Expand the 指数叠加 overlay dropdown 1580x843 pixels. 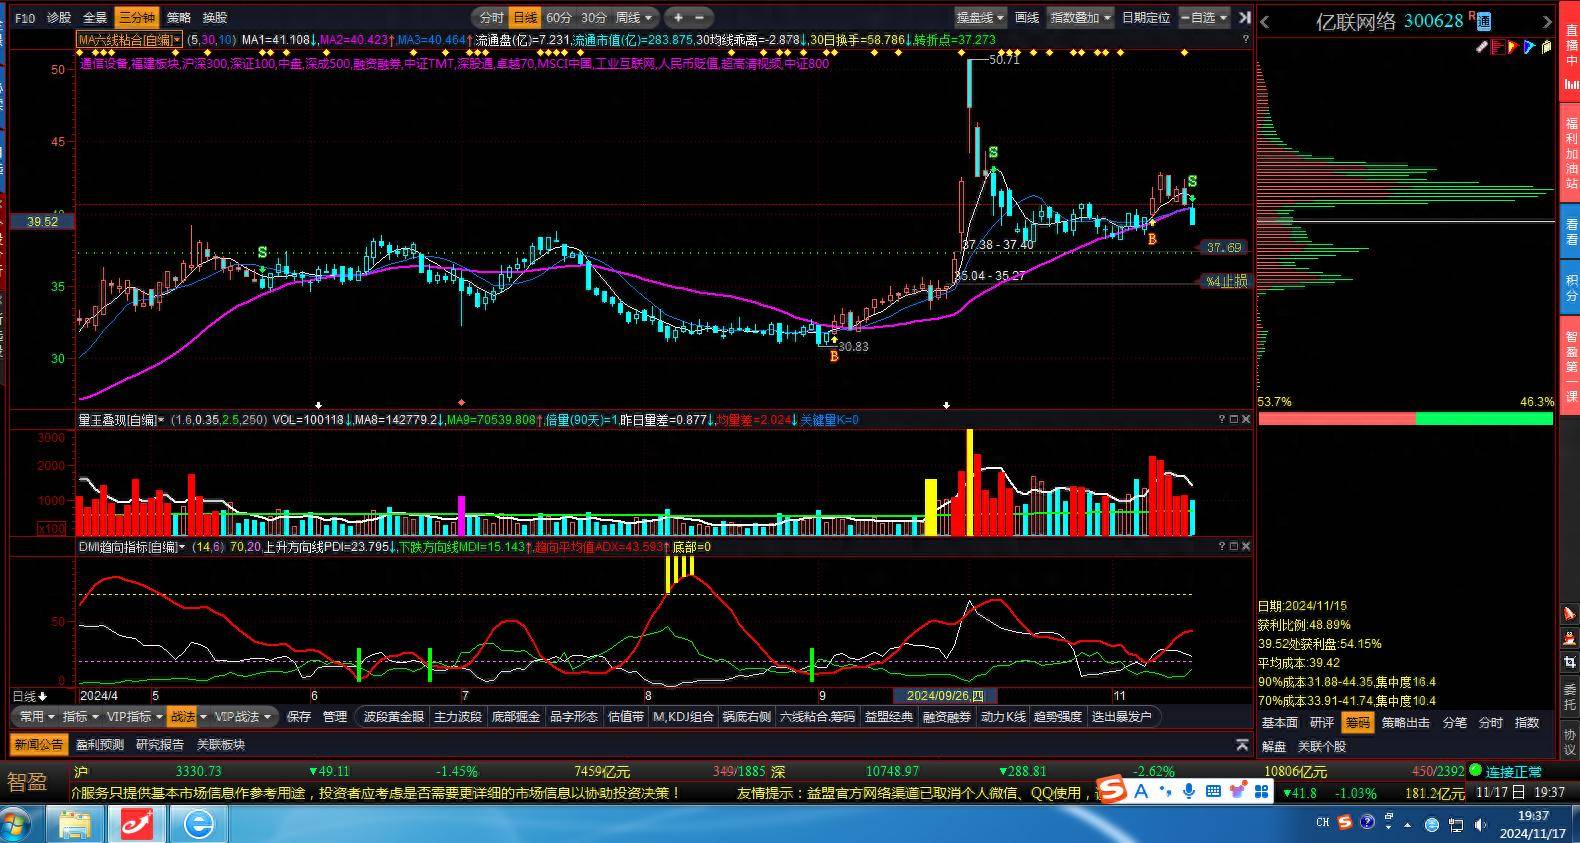(x=1081, y=18)
